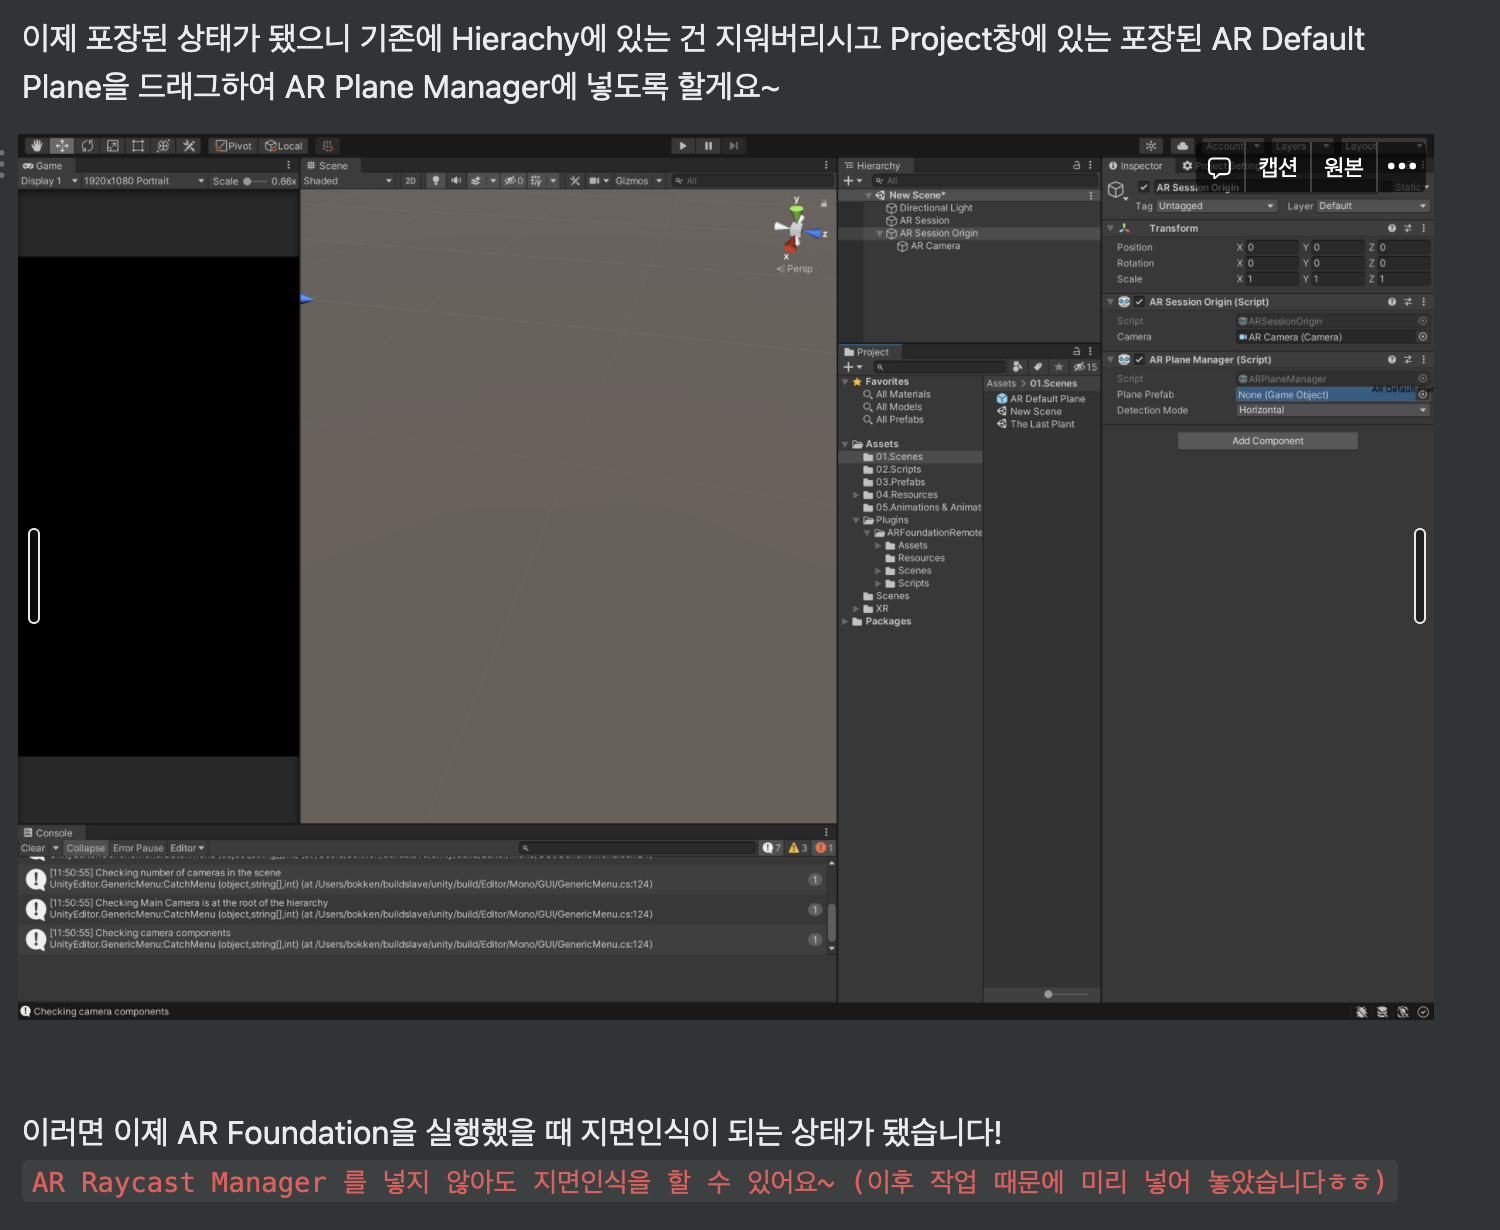
Task: Select AR Default Plane prefab asset
Action: tap(1040, 399)
